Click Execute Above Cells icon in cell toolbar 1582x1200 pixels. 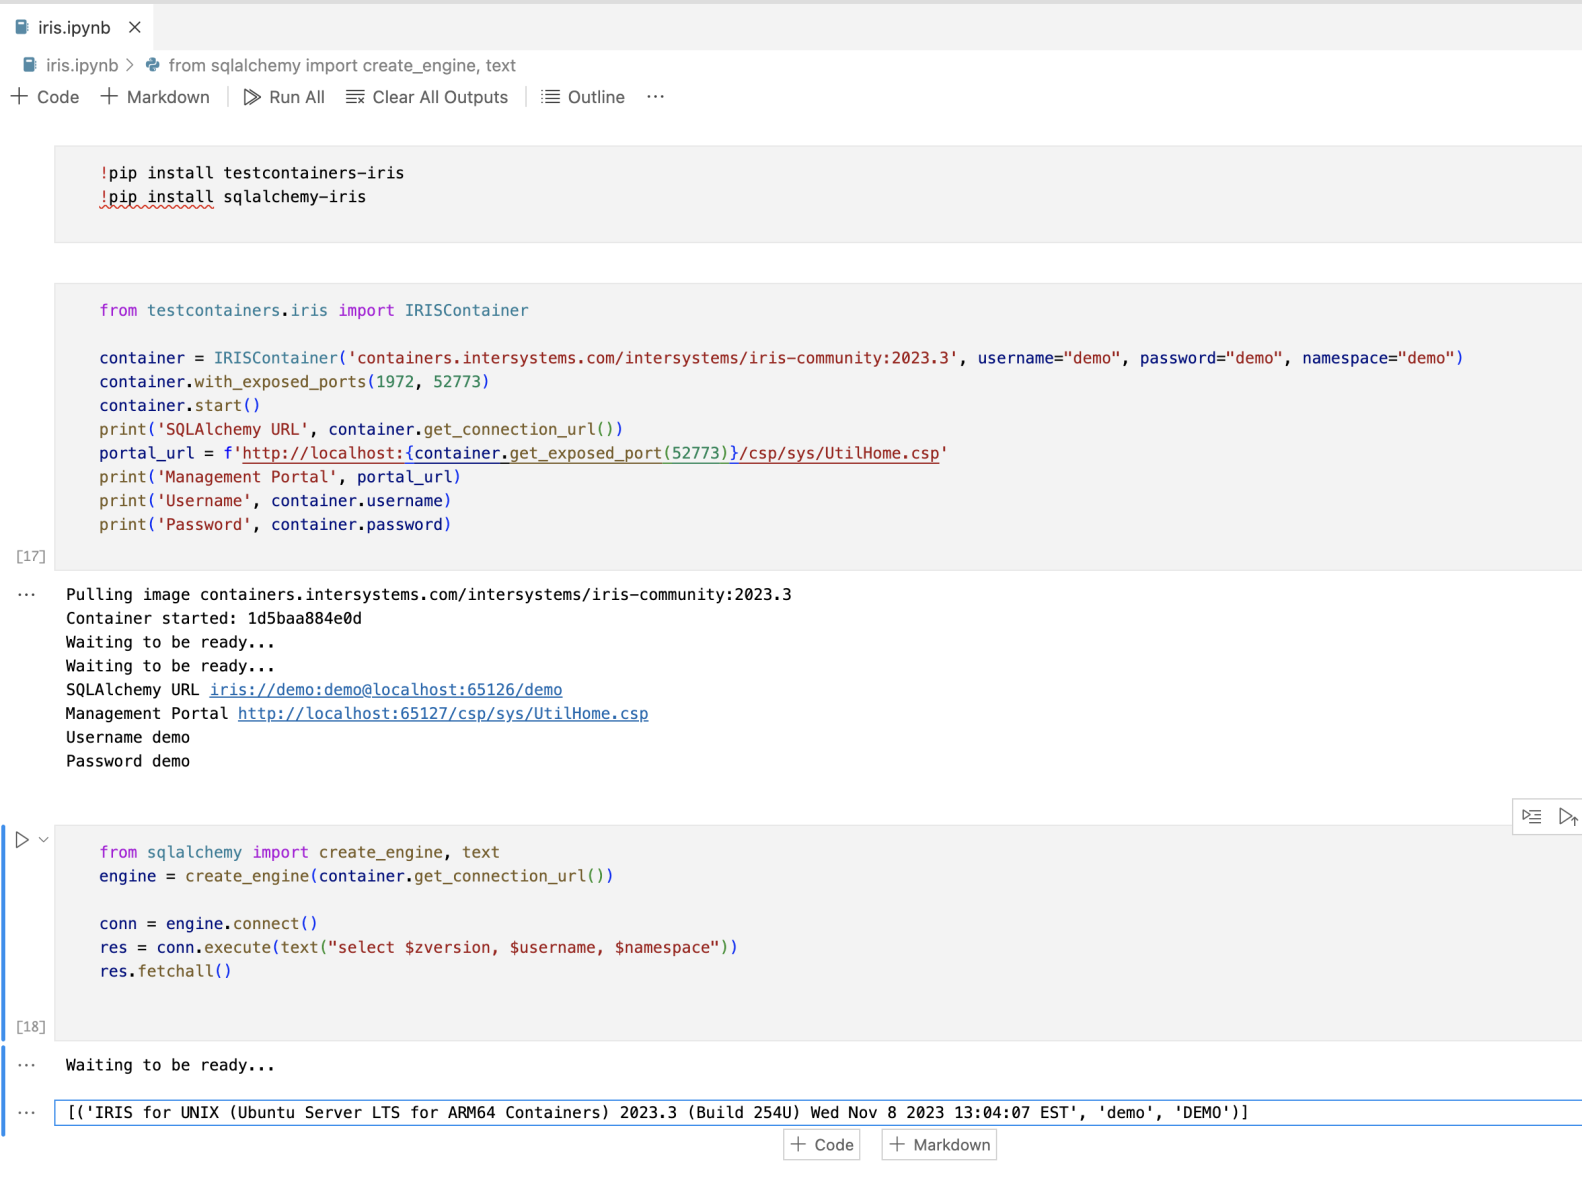tap(1531, 817)
